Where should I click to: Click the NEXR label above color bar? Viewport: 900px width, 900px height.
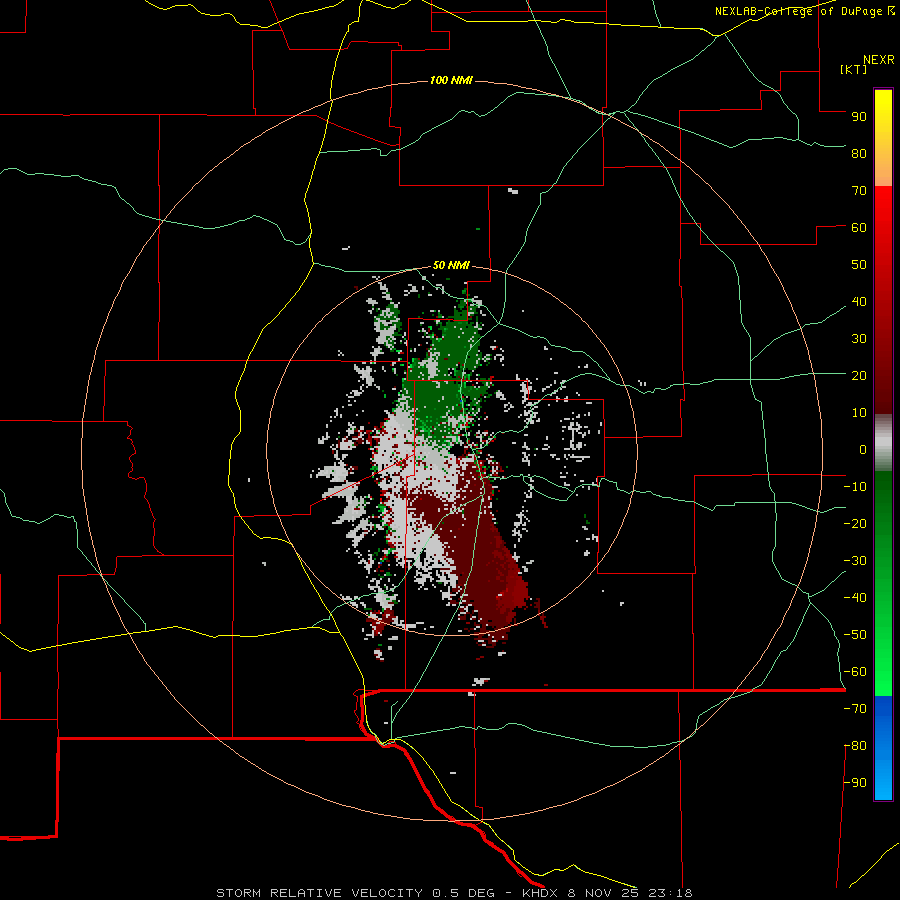tap(878, 60)
